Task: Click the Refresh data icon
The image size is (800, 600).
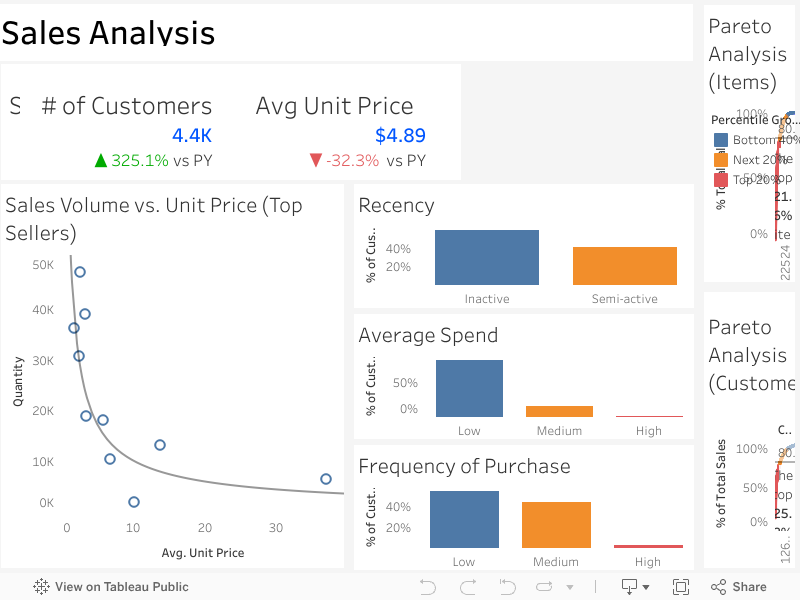Action: (543, 587)
